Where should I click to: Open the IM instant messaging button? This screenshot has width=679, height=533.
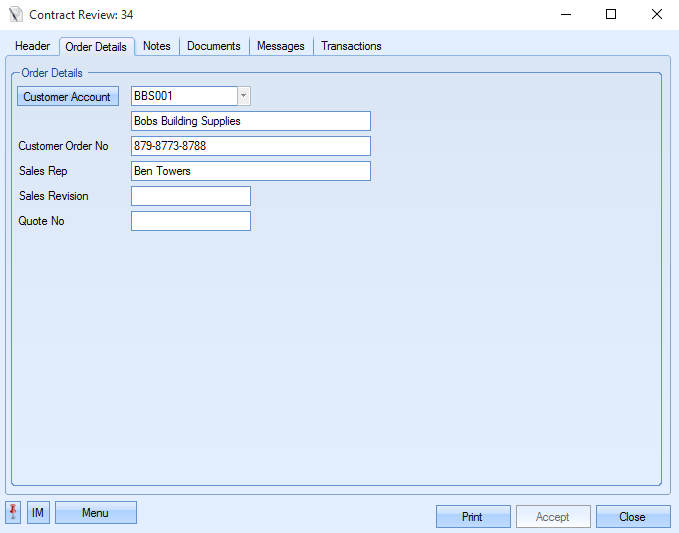38,513
